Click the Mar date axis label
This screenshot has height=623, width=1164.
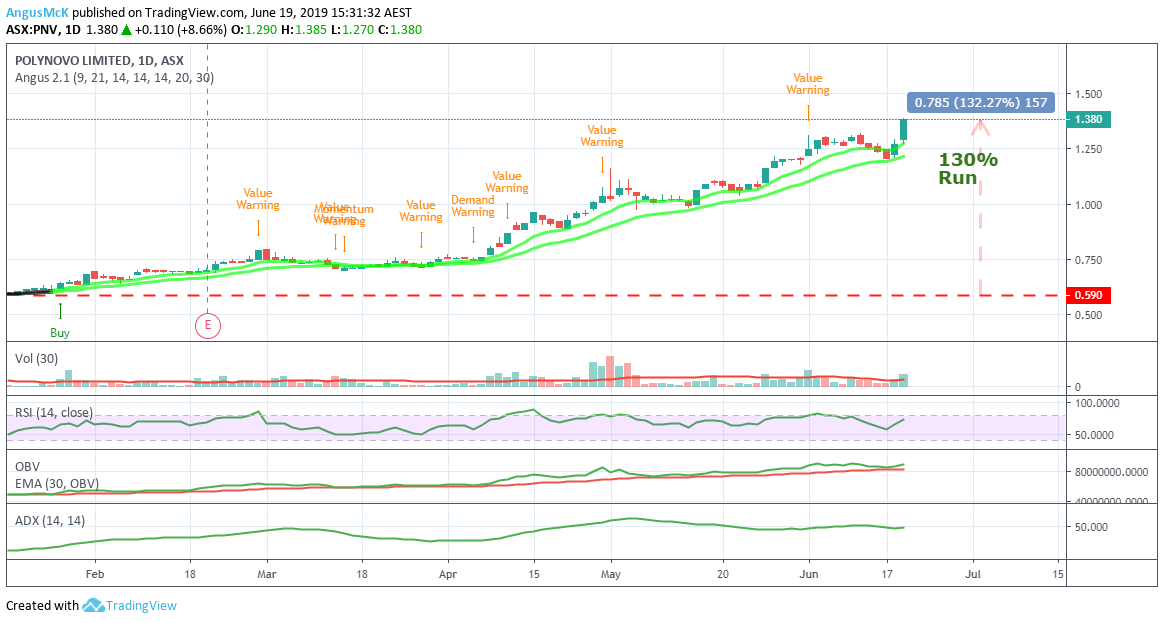267,574
